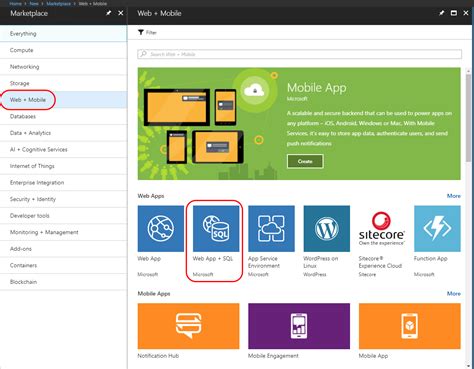Close the Web + Mobile blade
This screenshot has height=369, width=474.
tap(466, 13)
